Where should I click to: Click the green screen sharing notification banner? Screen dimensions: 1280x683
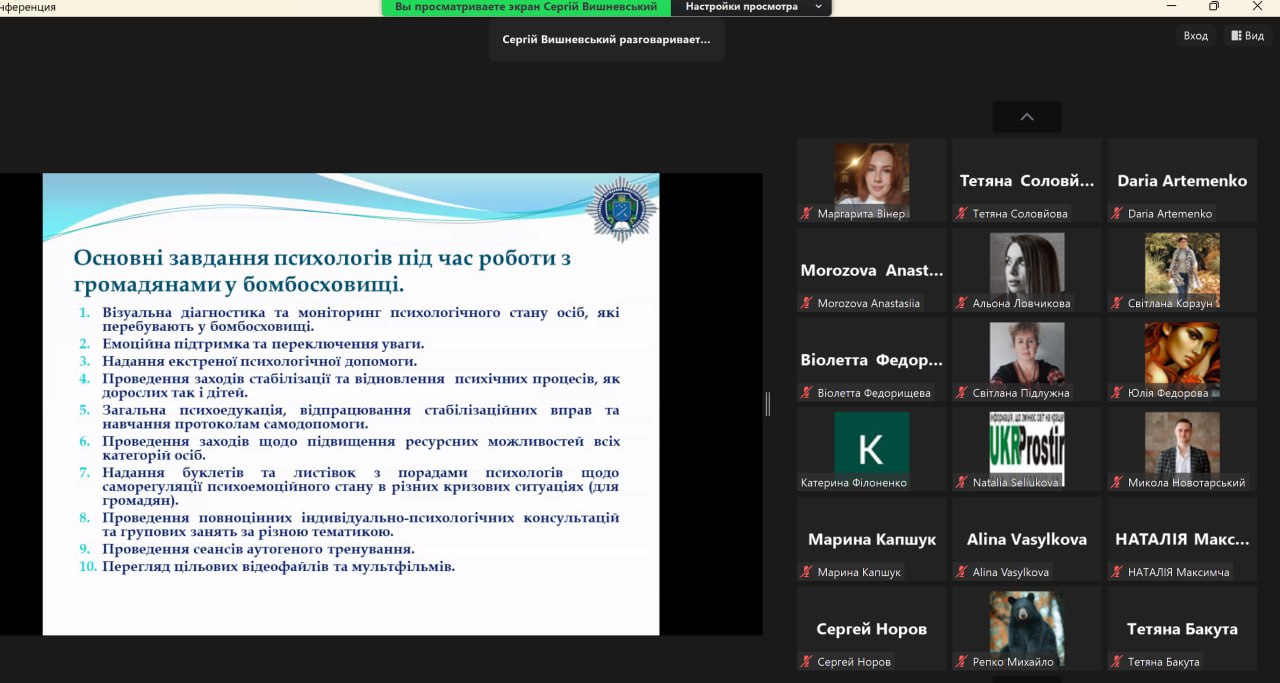coord(526,7)
